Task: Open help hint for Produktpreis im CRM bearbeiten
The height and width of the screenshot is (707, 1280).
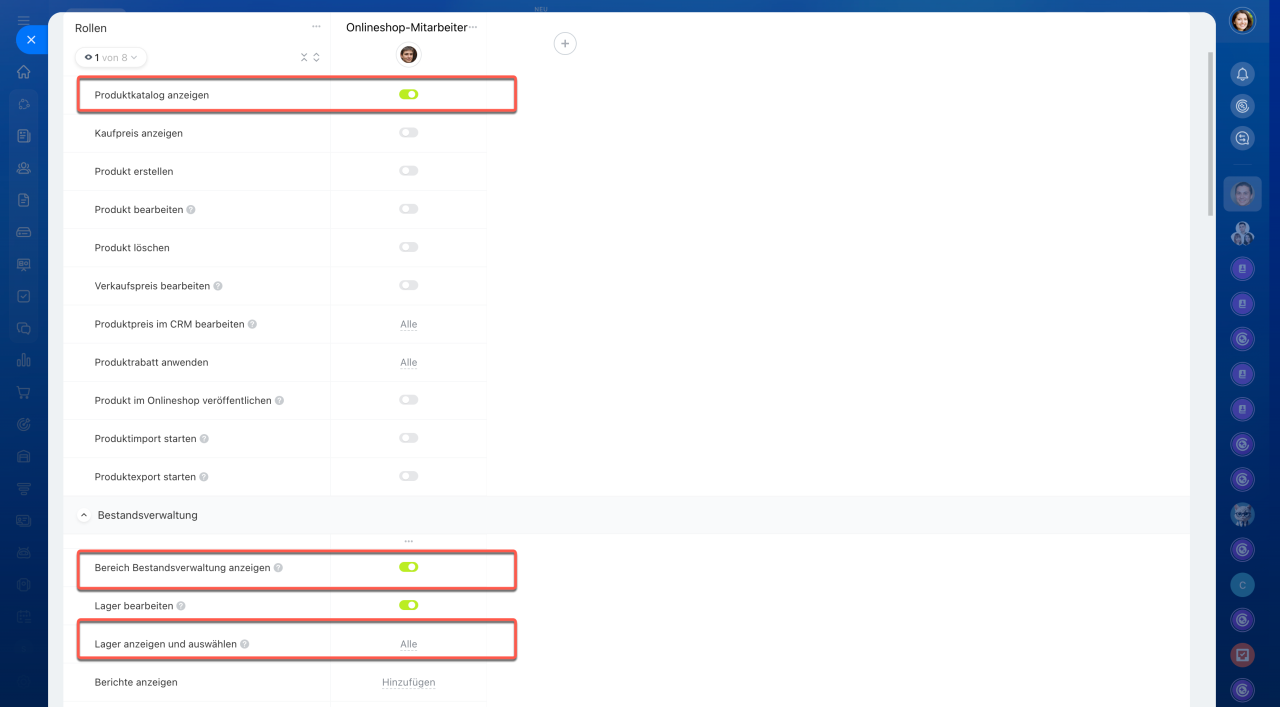Action: (252, 324)
